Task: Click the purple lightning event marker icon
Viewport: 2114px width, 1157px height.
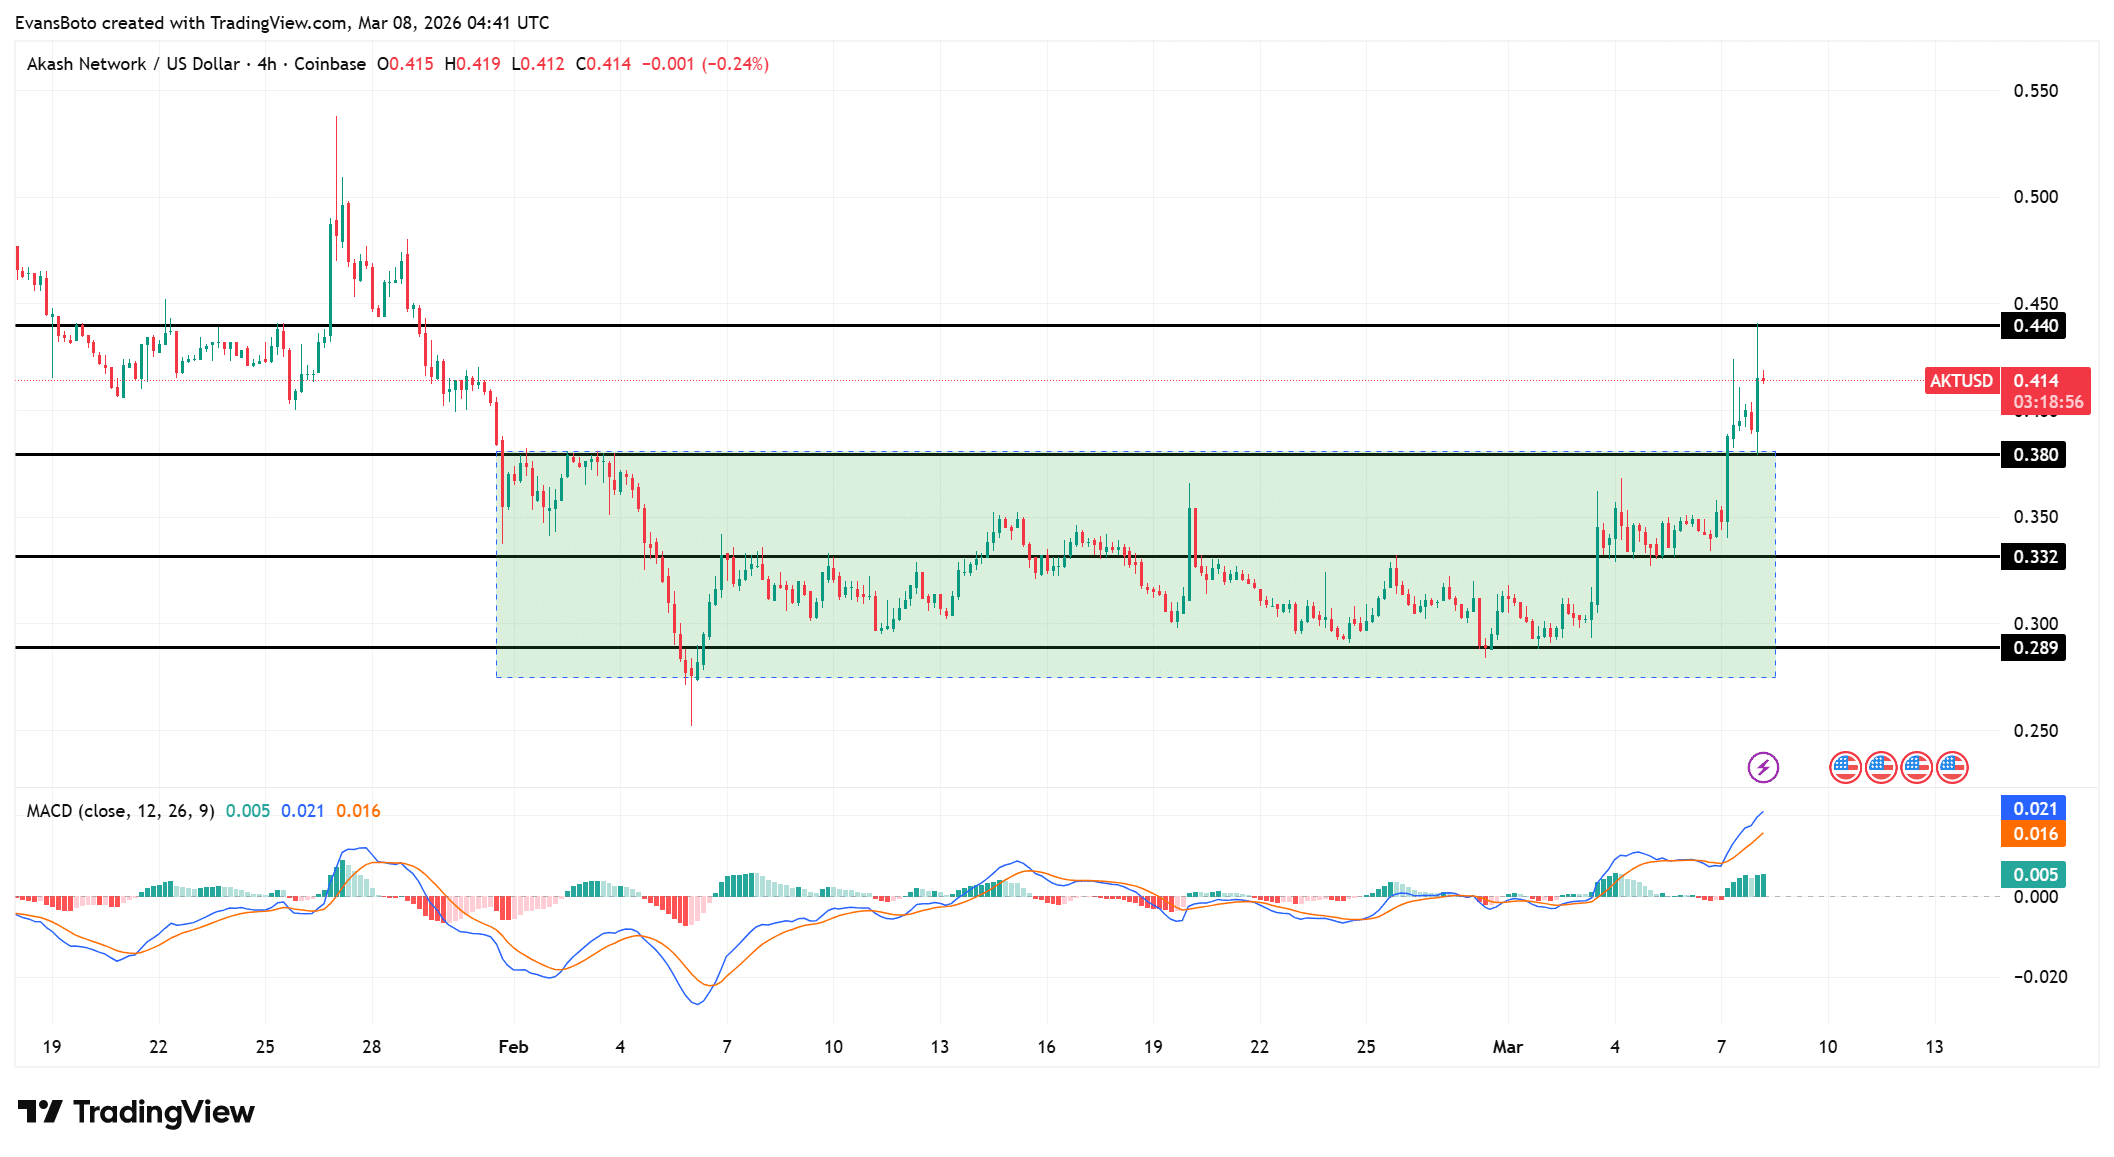Action: tap(1764, 767)
